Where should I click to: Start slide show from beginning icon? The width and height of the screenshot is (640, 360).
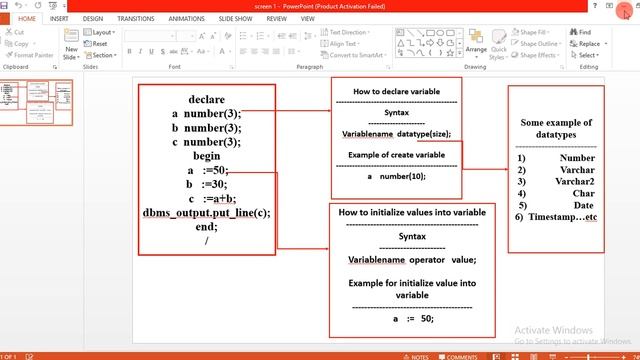click(53, 5)
